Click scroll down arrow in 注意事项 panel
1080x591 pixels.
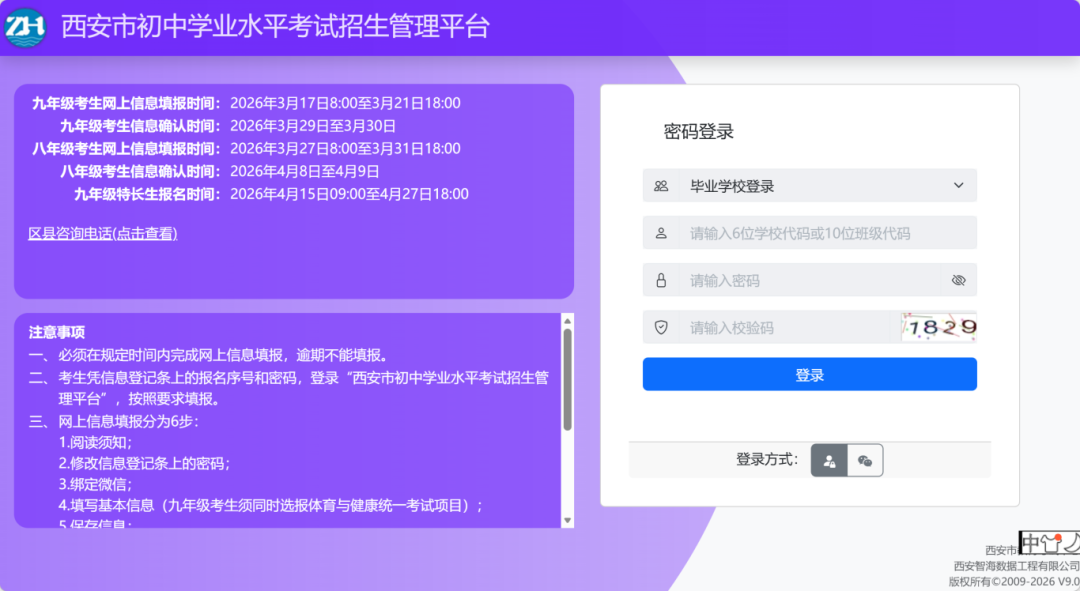pos(567,521)
